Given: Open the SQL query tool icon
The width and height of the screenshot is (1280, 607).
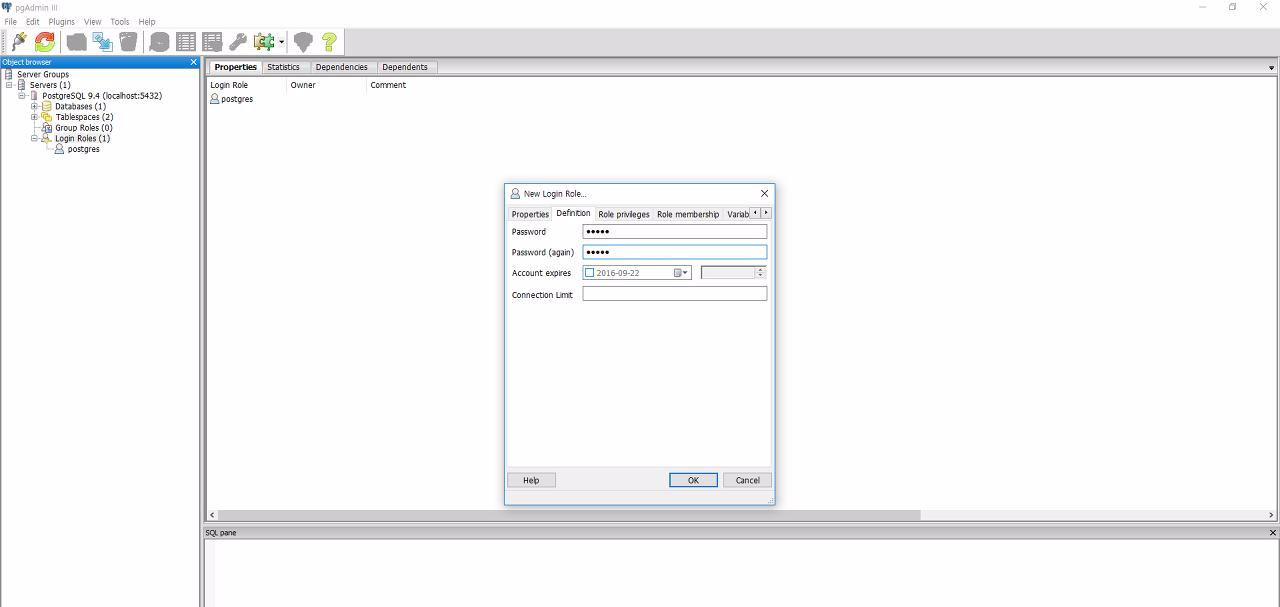Looking at the screenshot, I should [160, 42].
